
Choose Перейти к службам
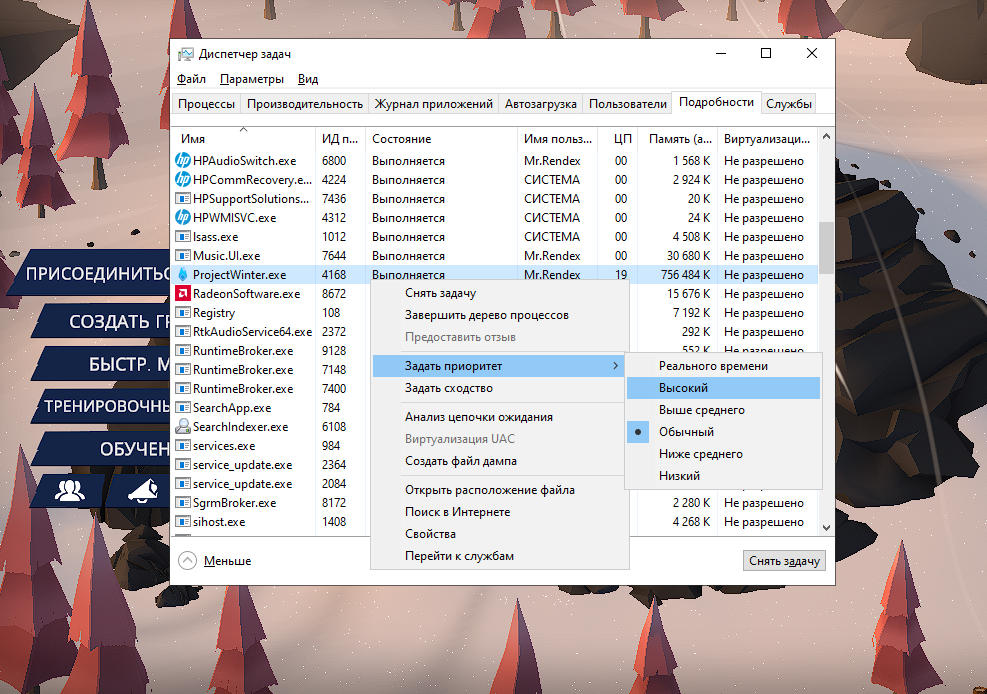coord(500,556)
